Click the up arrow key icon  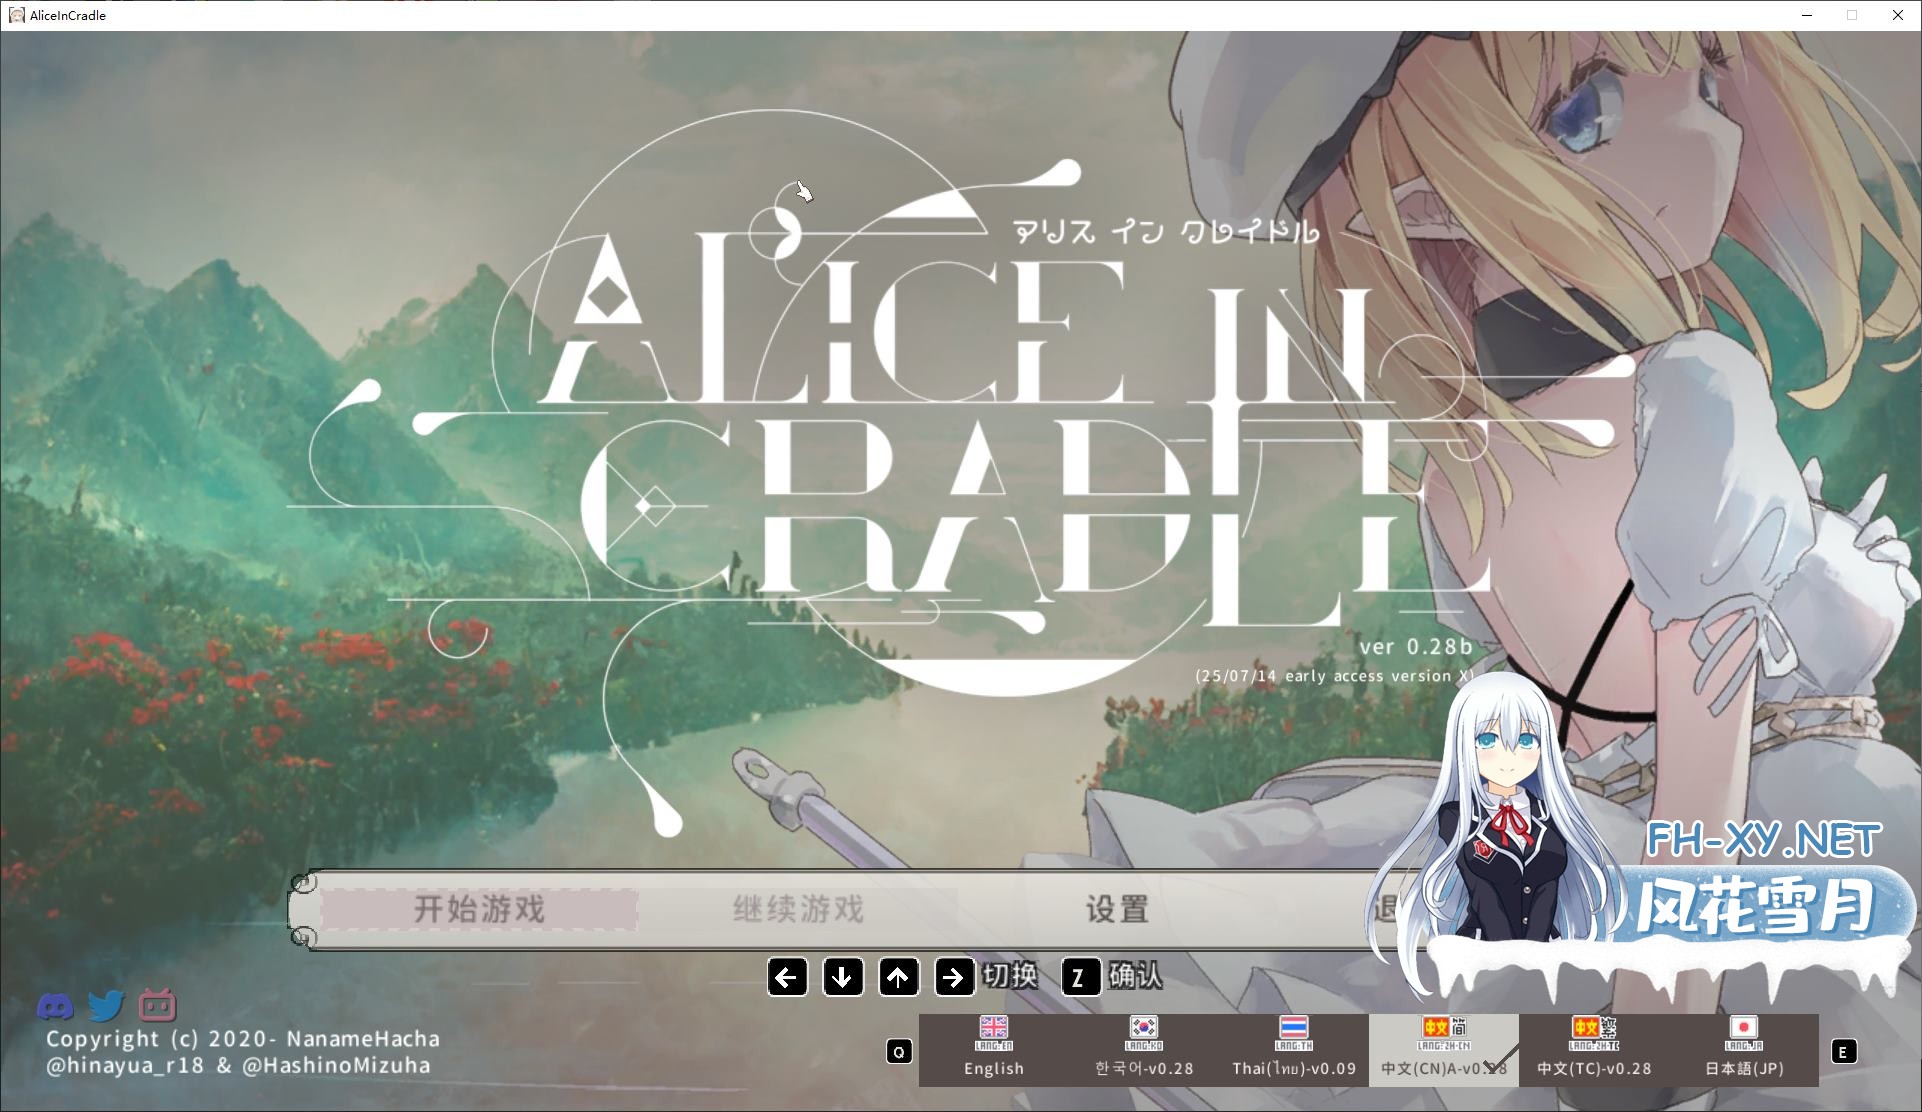coord(899,977)
